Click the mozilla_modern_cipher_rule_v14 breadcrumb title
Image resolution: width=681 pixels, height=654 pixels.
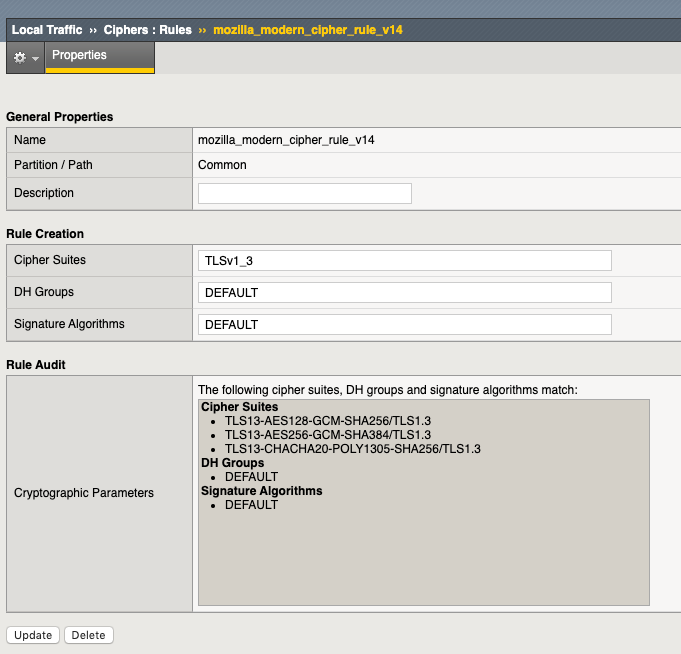(308, 30)
